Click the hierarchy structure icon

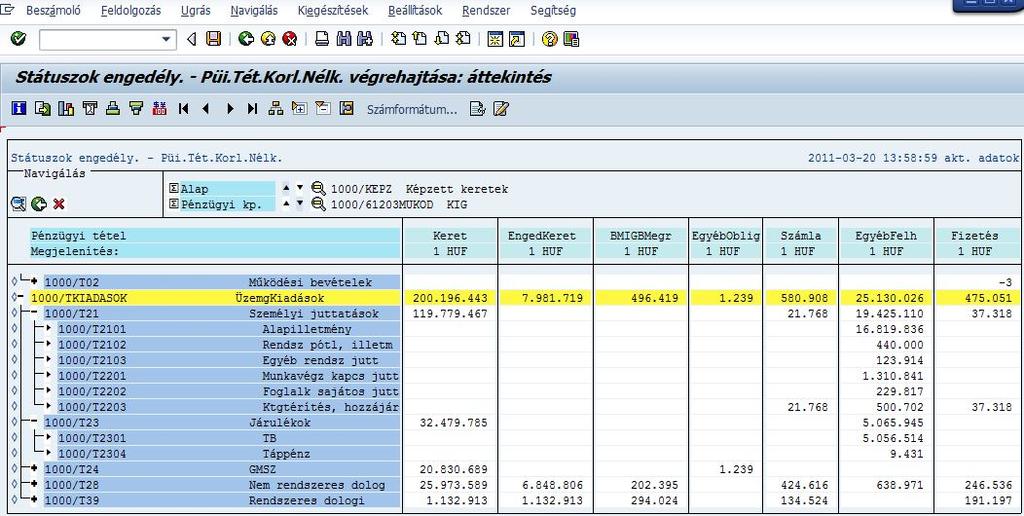pyautogui.click(x=276, y=108)
